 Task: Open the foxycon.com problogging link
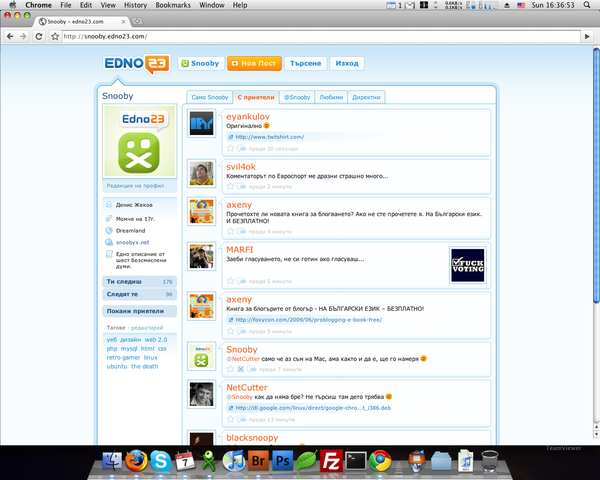pos(308,320)
